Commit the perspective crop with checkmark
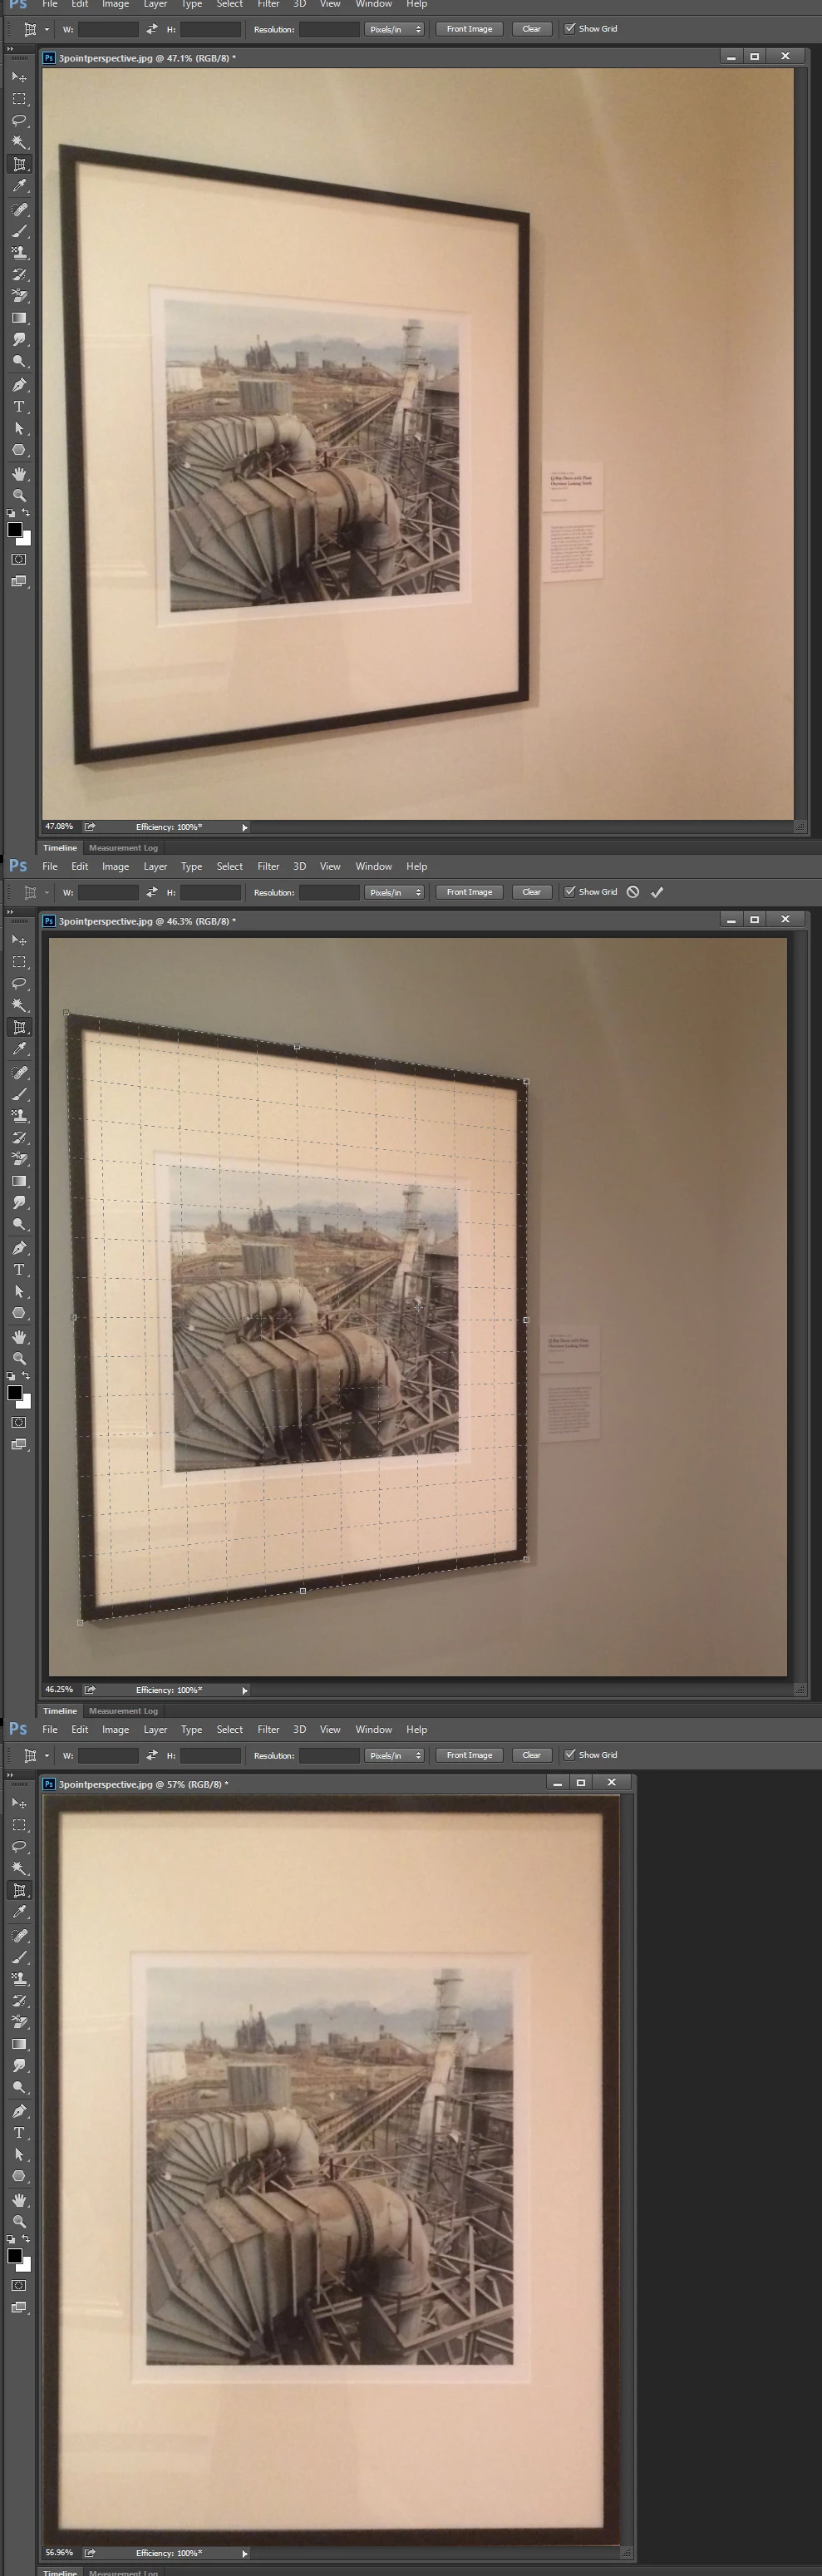Screen dimensions: 822x2576 pos(657,892)
